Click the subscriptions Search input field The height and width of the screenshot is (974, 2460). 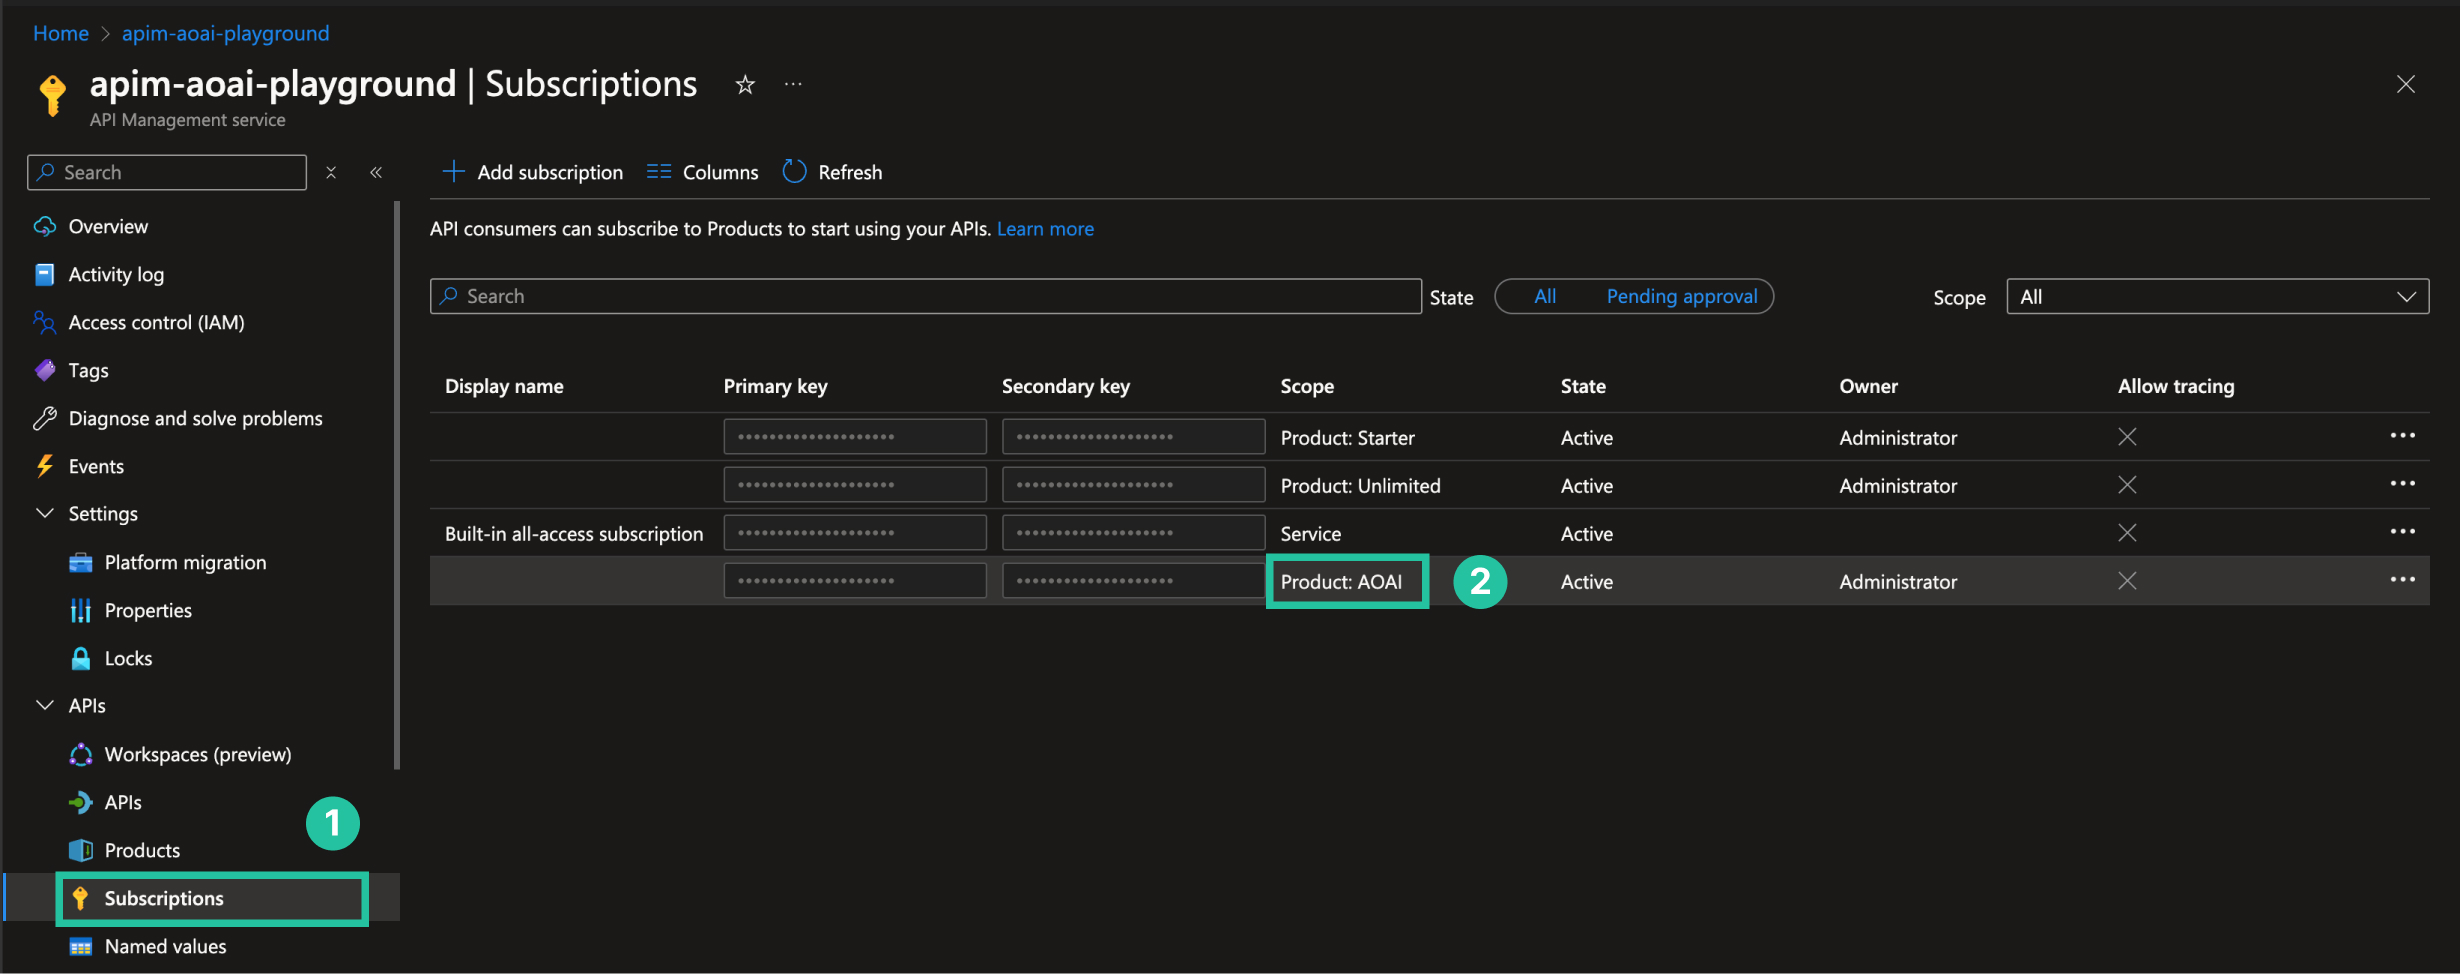click(x=926, y=296)
